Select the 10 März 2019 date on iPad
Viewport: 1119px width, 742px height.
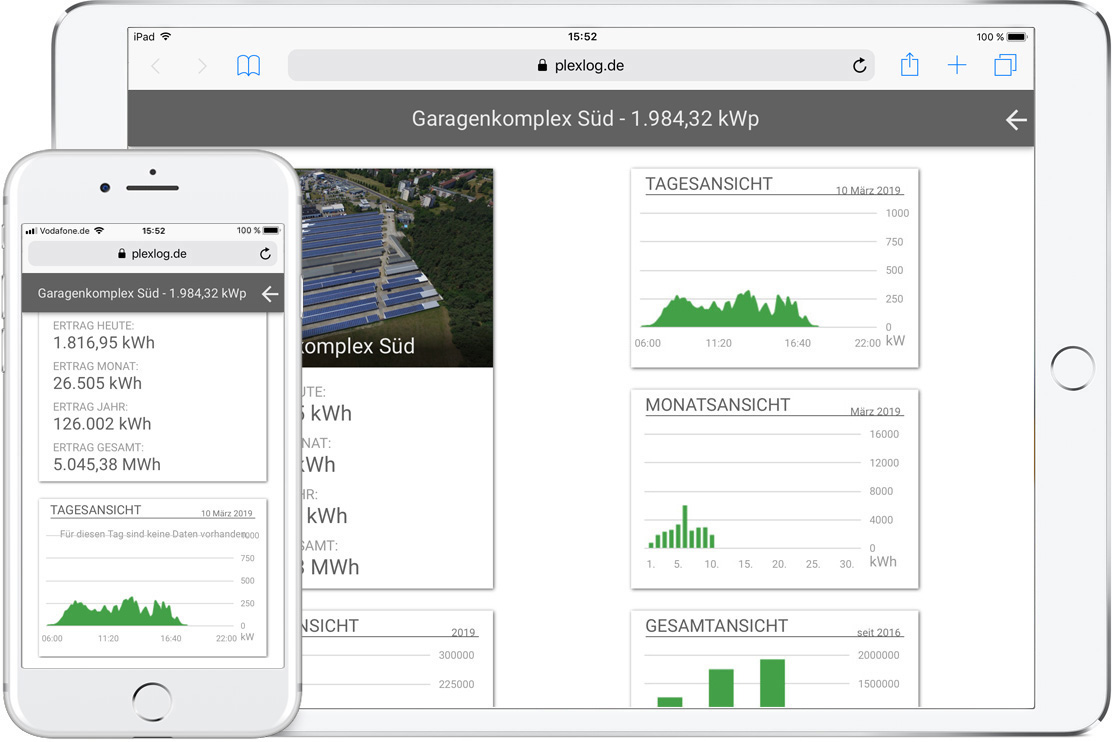pos(868,190)
